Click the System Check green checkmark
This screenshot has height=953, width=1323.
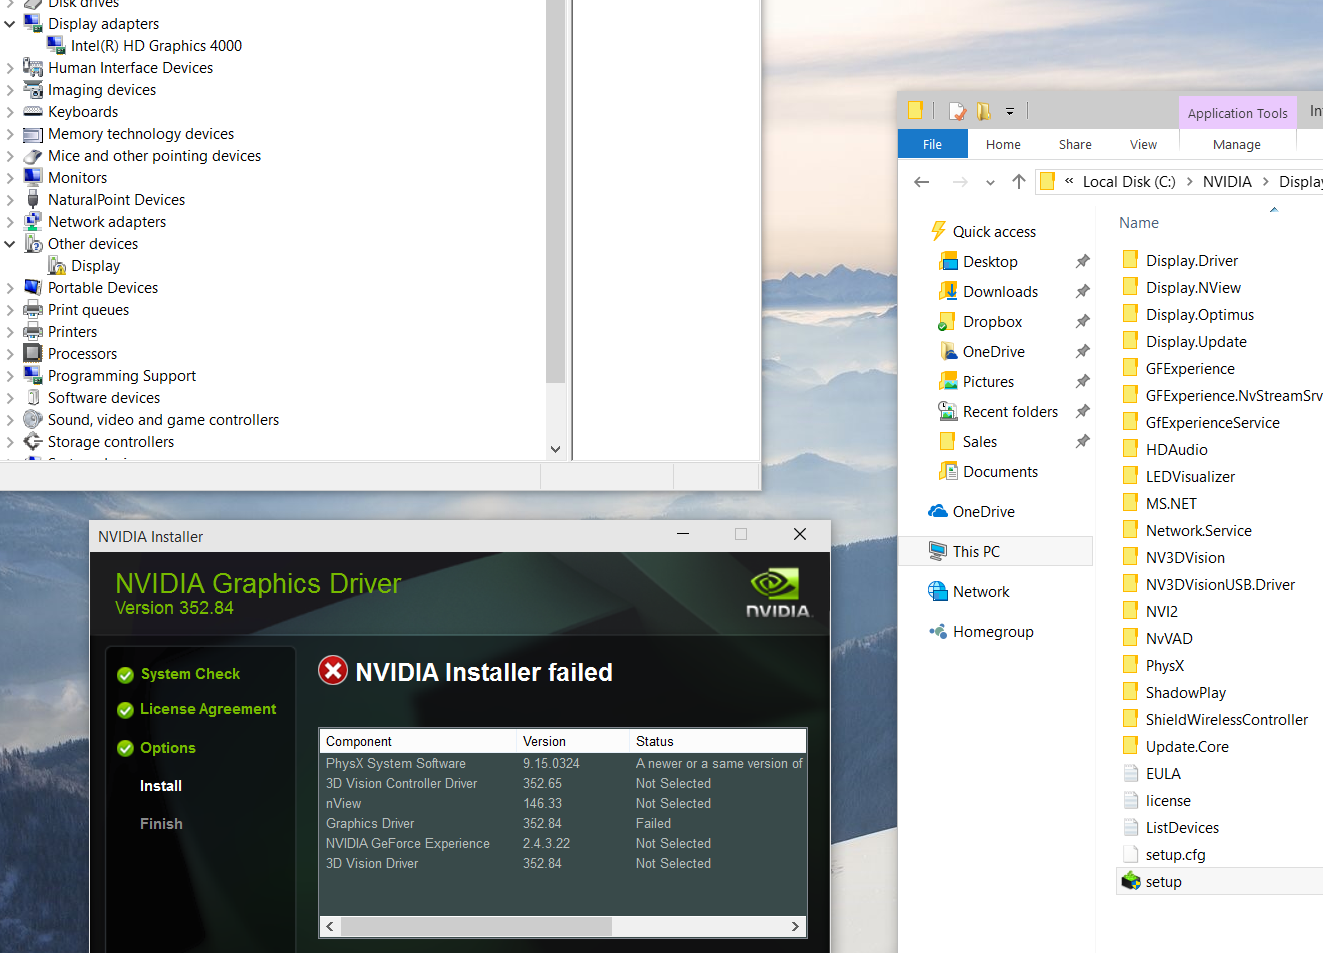coord(125,675)
